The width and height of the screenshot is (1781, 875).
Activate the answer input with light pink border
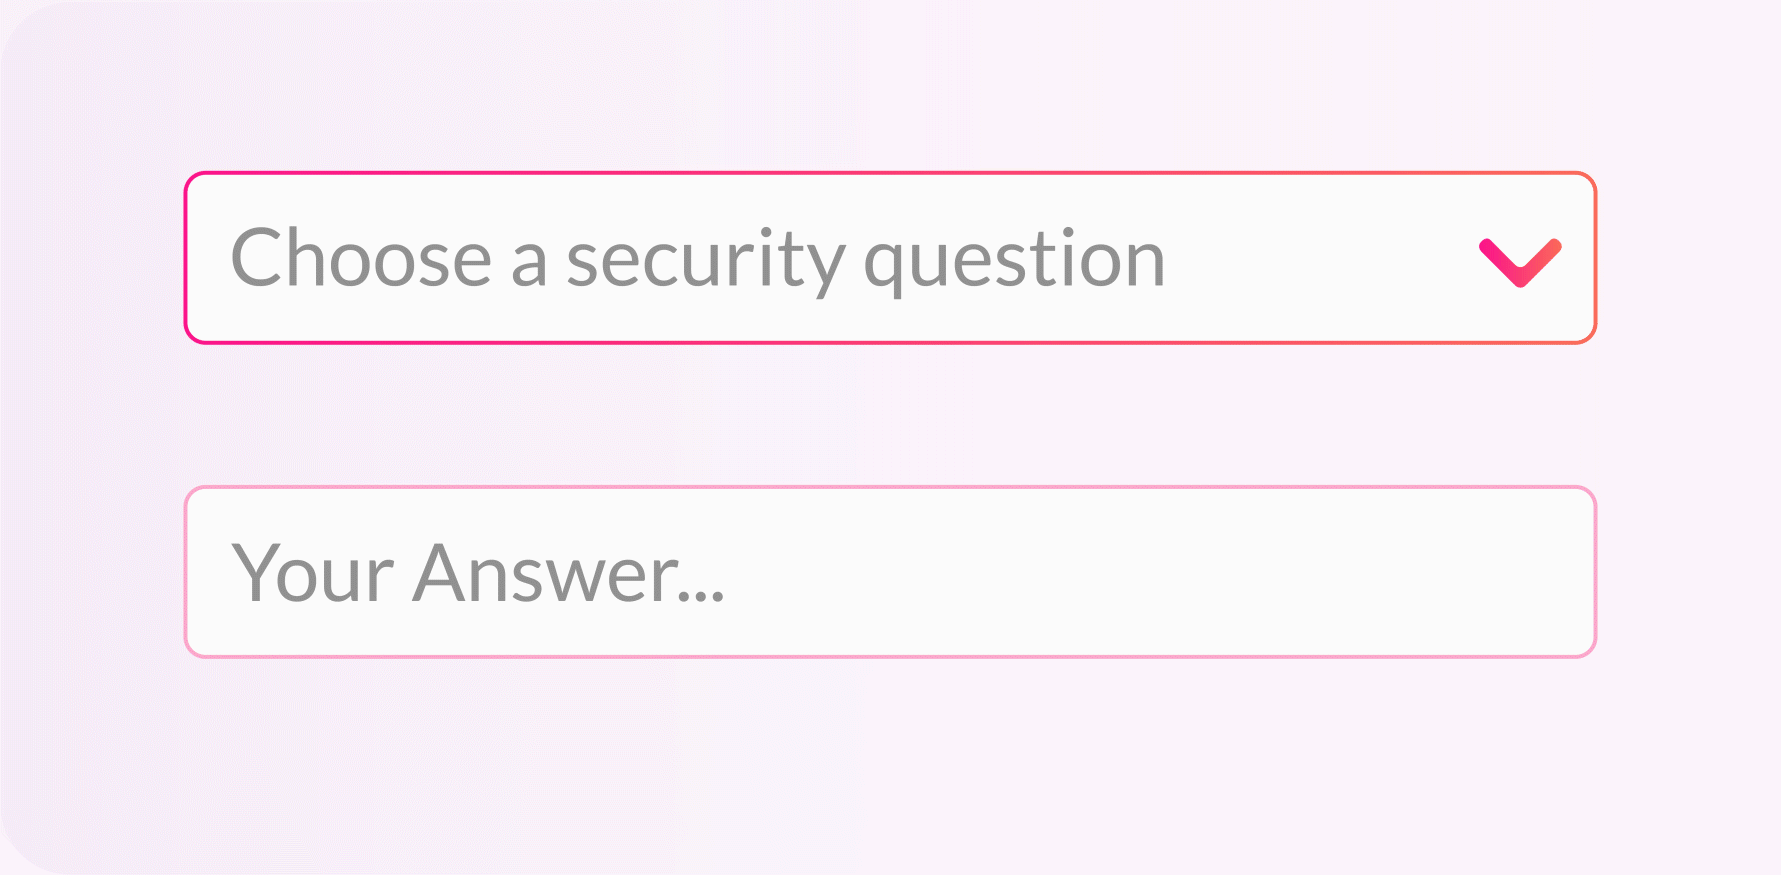[x=890, y=572]
